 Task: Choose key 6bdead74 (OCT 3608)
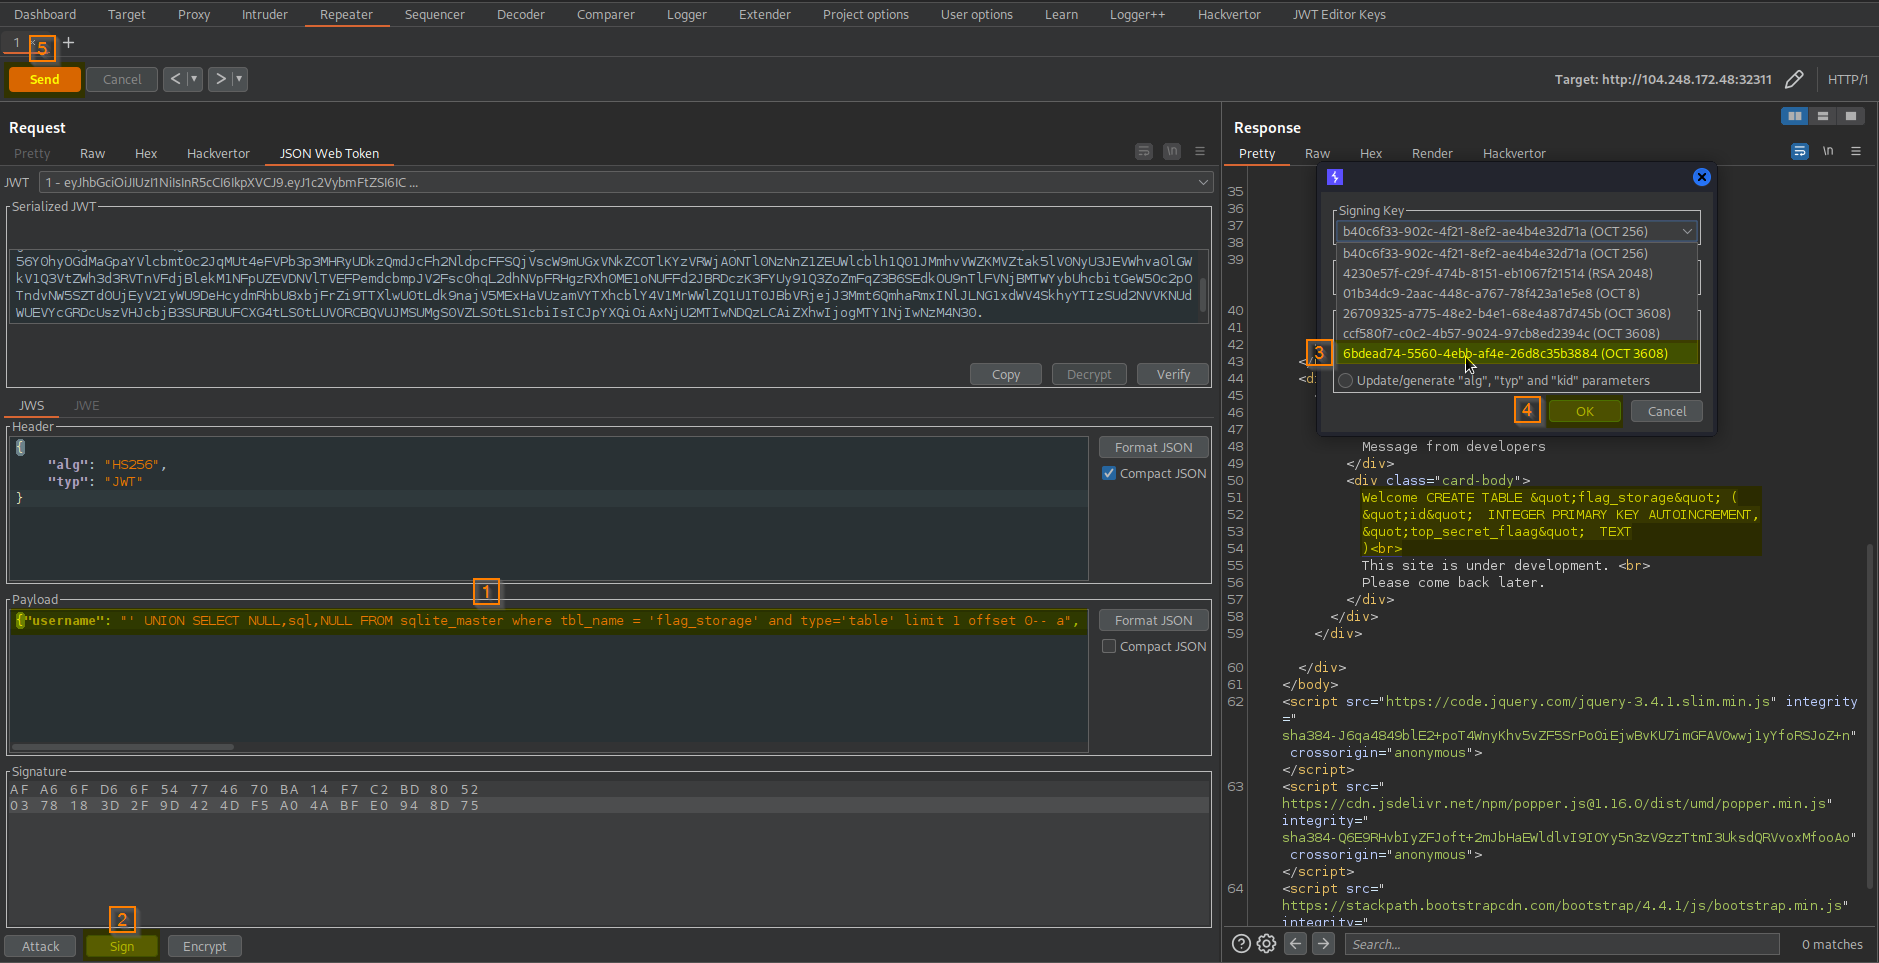(x=1516, y=353)
